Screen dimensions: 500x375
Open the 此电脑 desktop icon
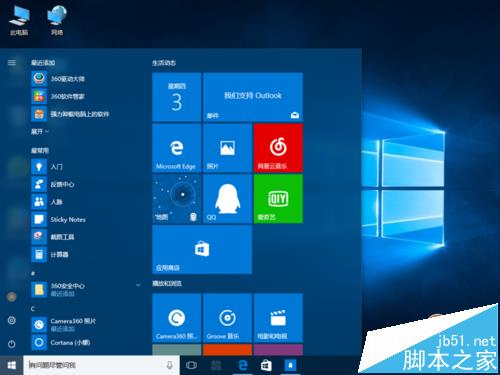coord(19,20)
